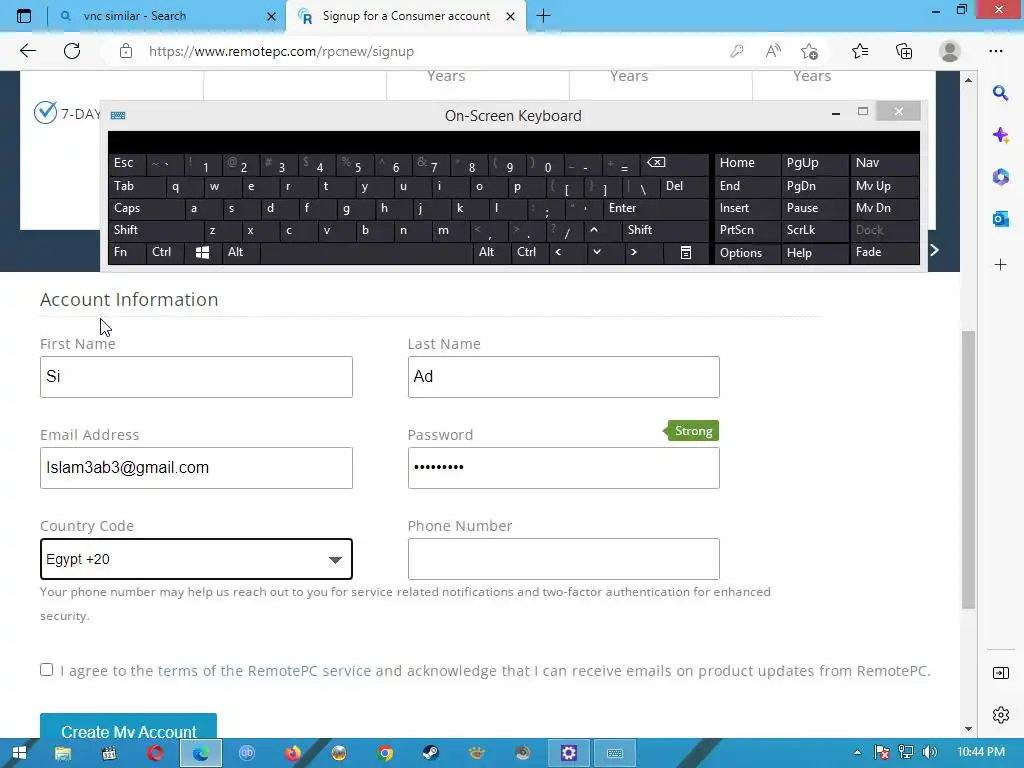Click into the Email Address field
This screenshot has height=768, width=1024.
coord(196,468)
